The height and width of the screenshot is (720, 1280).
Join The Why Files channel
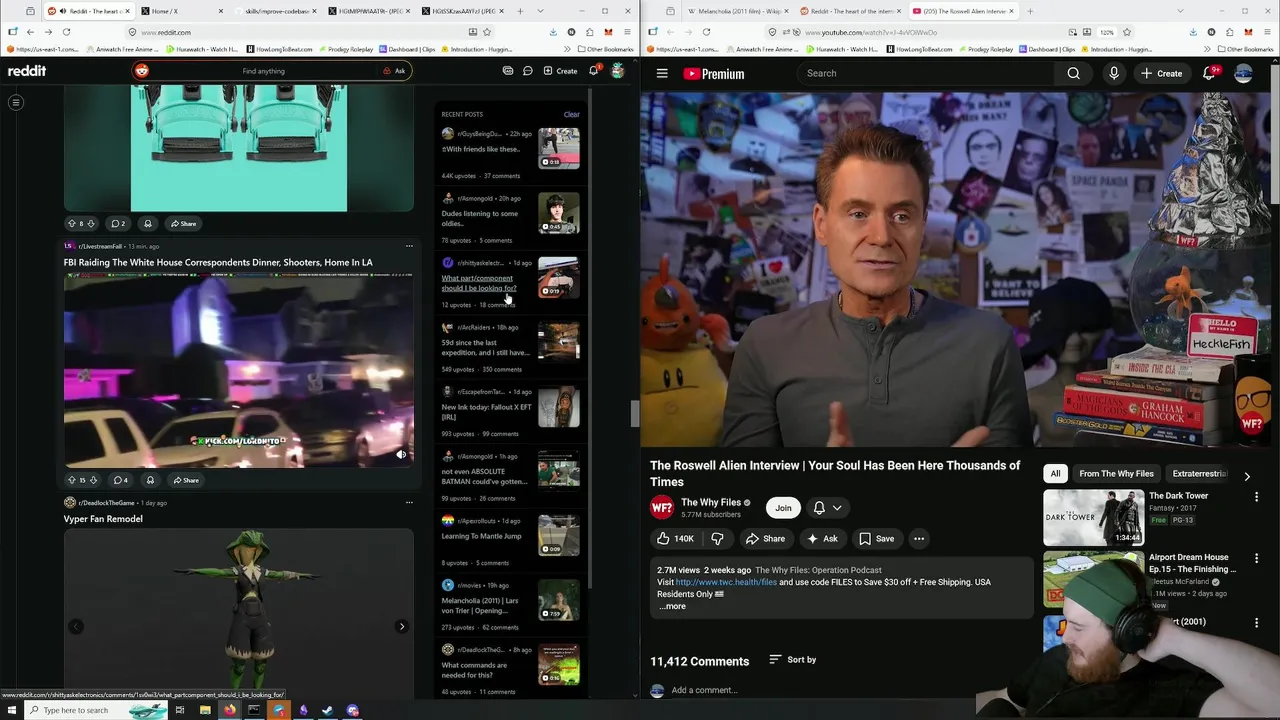pyautogui.click(x=783, y=508)
